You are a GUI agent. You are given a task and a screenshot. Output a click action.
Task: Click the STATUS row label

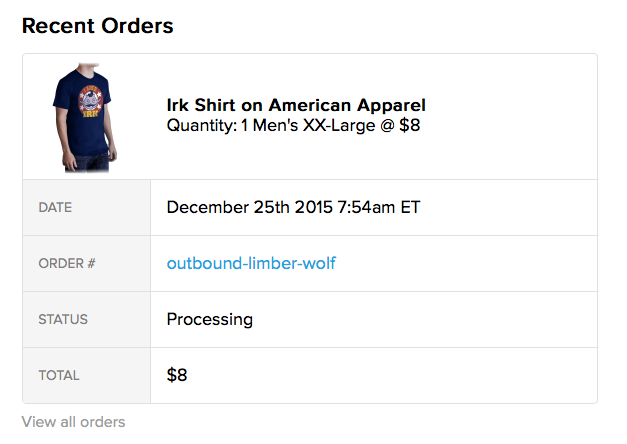pos(63,320)
